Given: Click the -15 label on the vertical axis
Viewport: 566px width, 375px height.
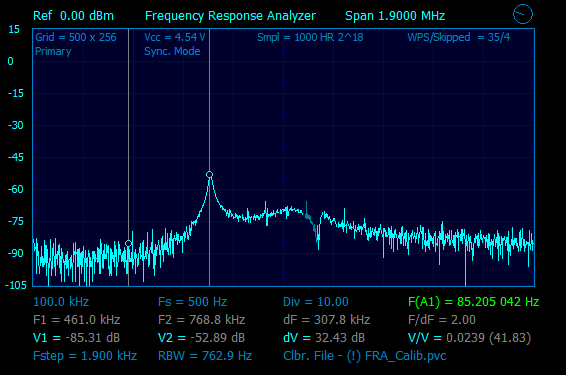Looking at the screenshot, I should pos(16,93).
